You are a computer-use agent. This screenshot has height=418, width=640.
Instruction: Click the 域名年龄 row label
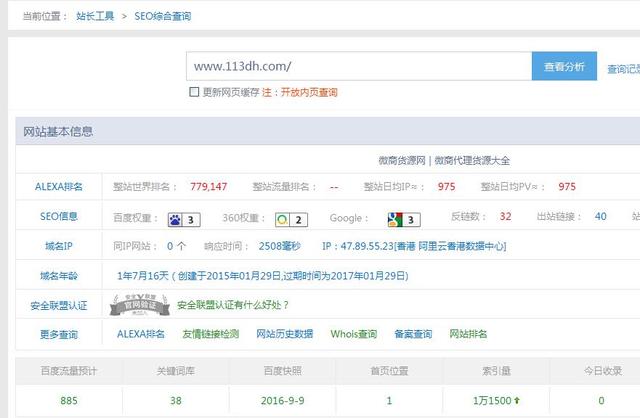59,276
